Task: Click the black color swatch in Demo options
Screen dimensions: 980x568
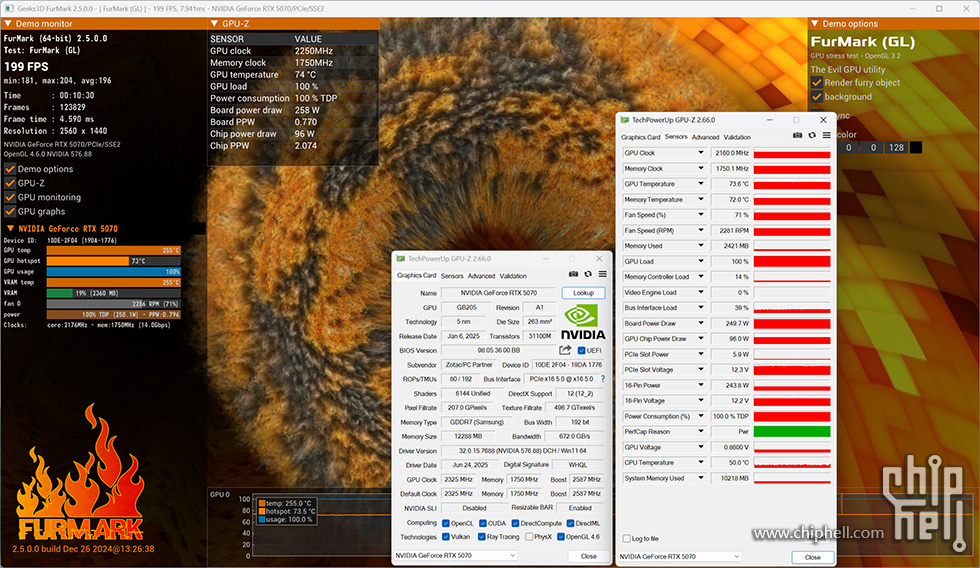Action: 916,147
